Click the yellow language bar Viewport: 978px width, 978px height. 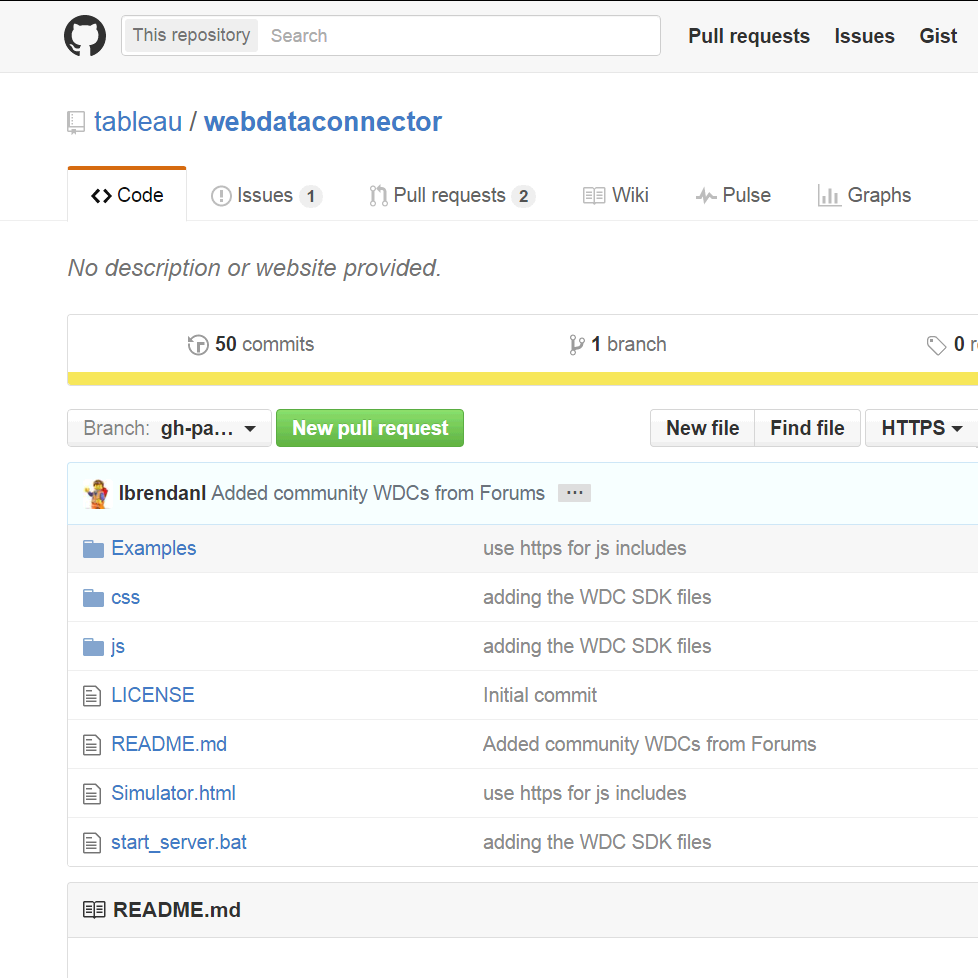(522, 379)
